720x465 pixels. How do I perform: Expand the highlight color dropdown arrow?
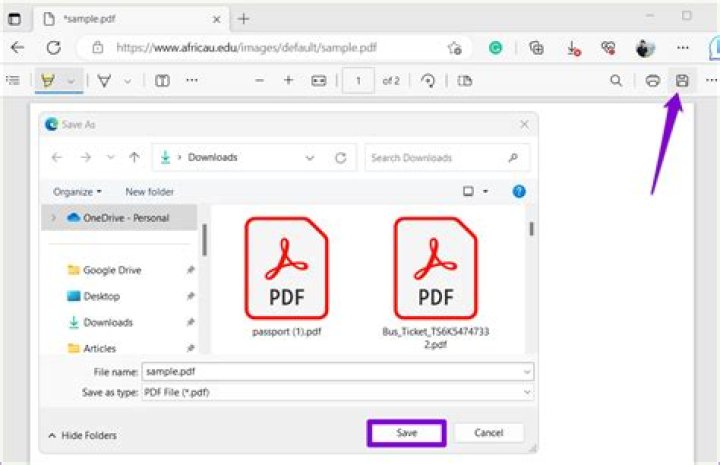[x=71, y=81]
